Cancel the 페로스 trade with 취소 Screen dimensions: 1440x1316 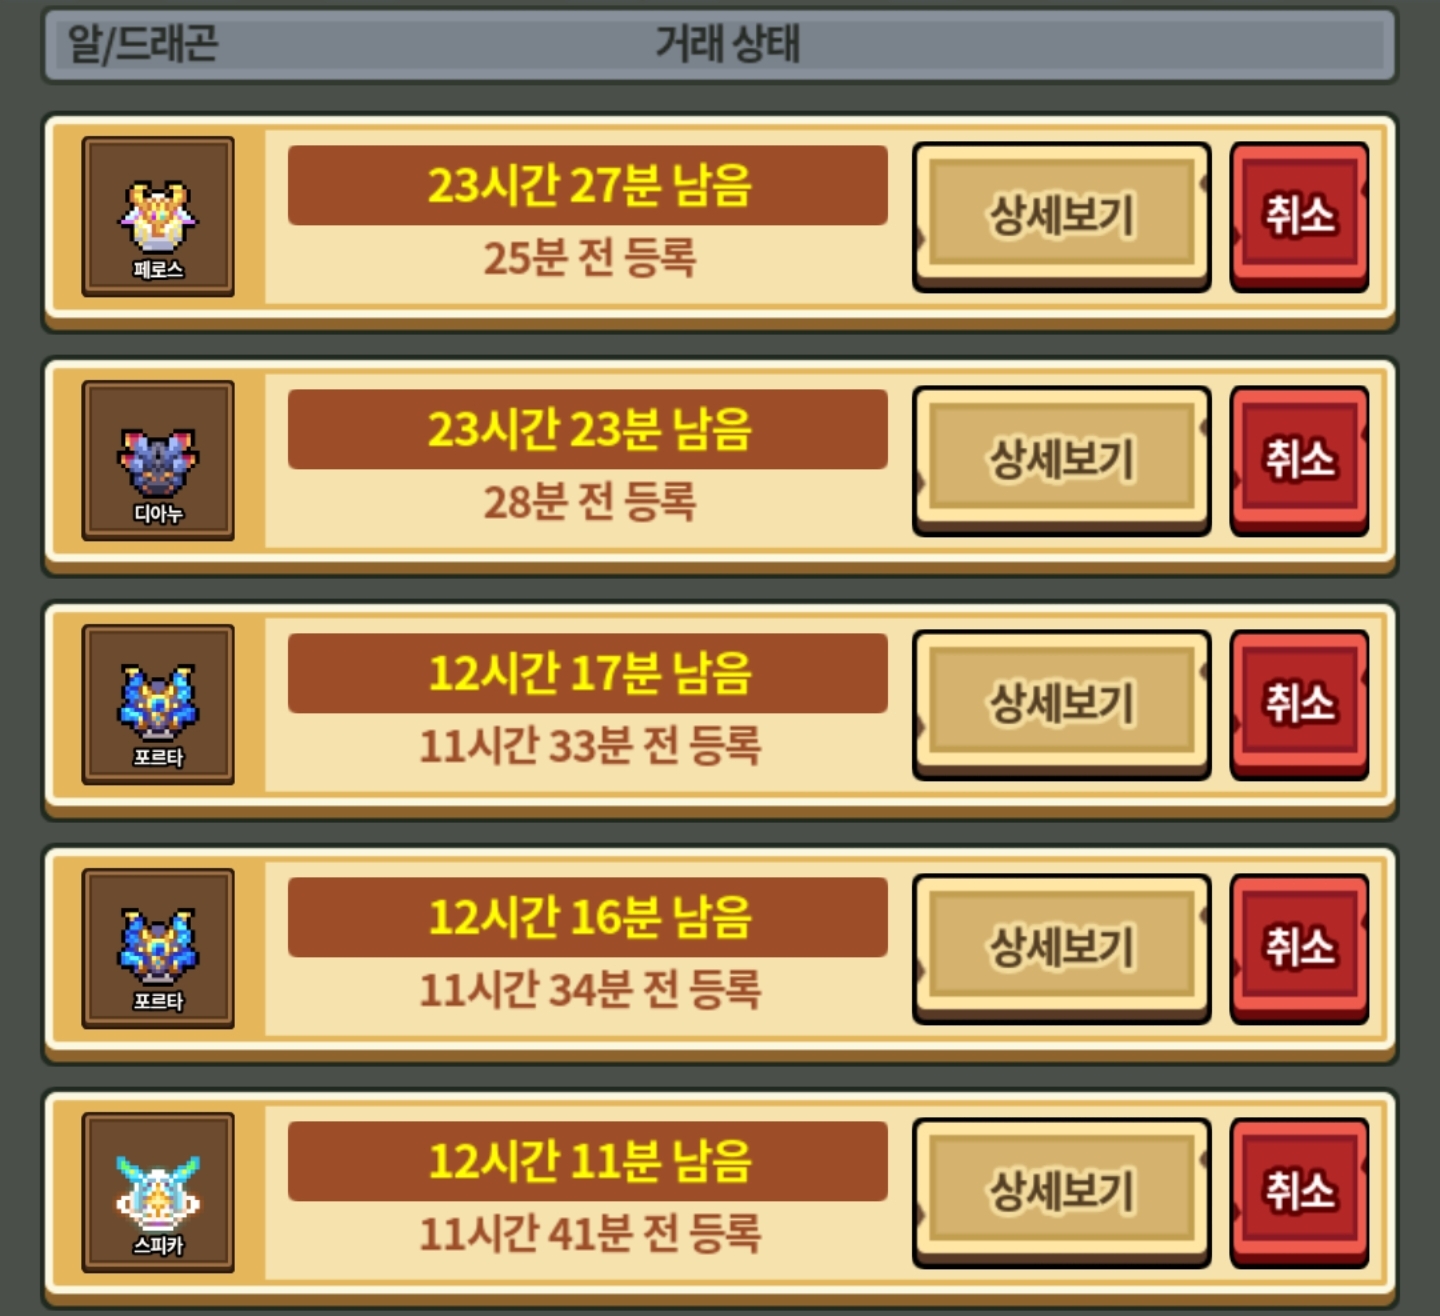pyautogui.click(x=1299, y=217)
